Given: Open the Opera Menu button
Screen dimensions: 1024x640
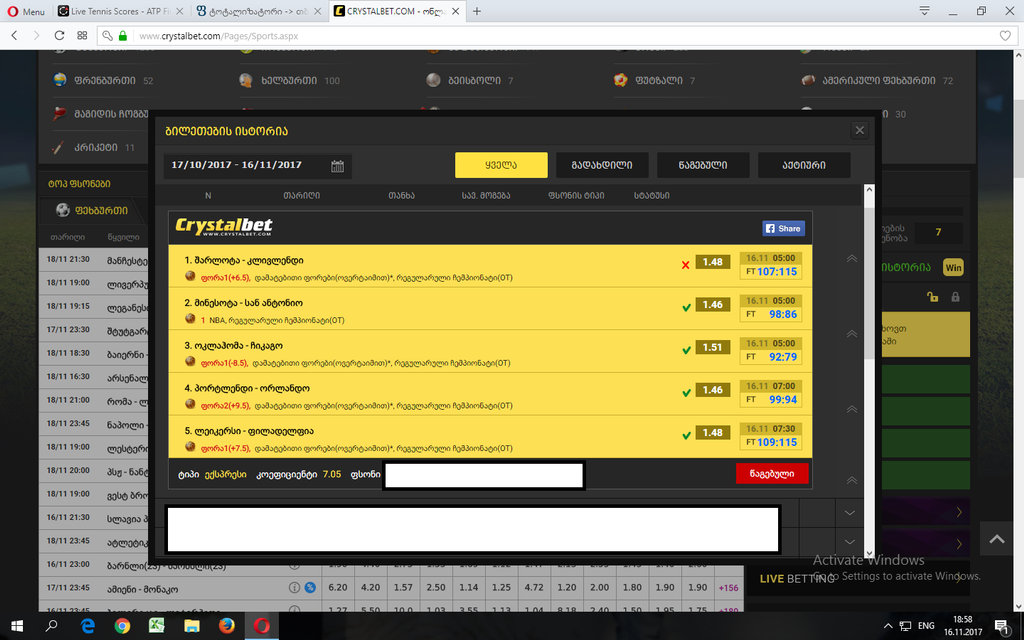Looking at the screenshot, I should 26,11.
